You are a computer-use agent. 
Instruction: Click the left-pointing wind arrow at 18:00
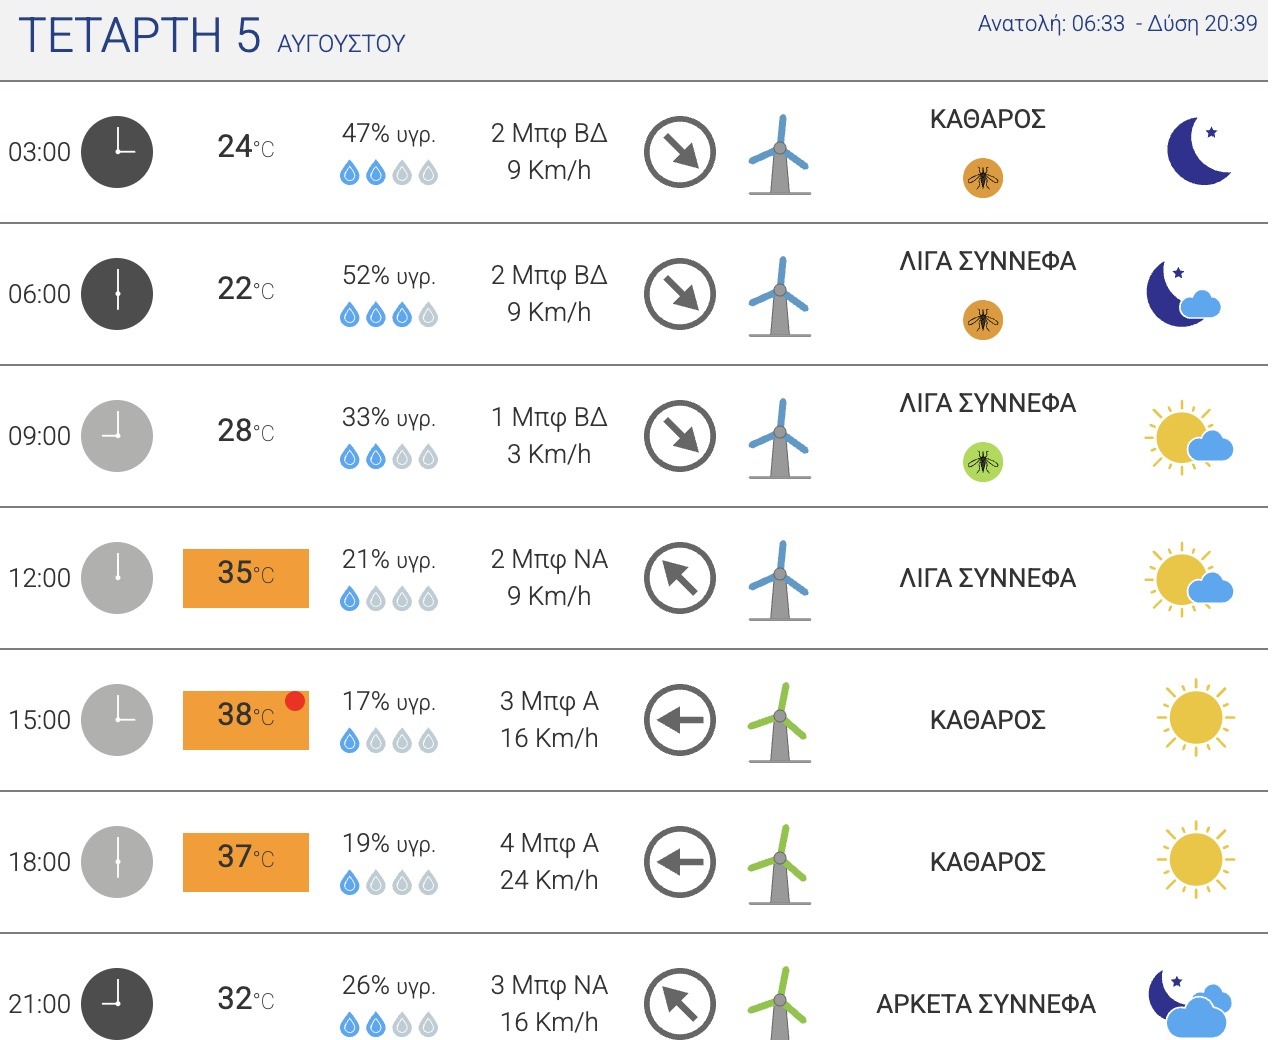[x=680, y=862]
